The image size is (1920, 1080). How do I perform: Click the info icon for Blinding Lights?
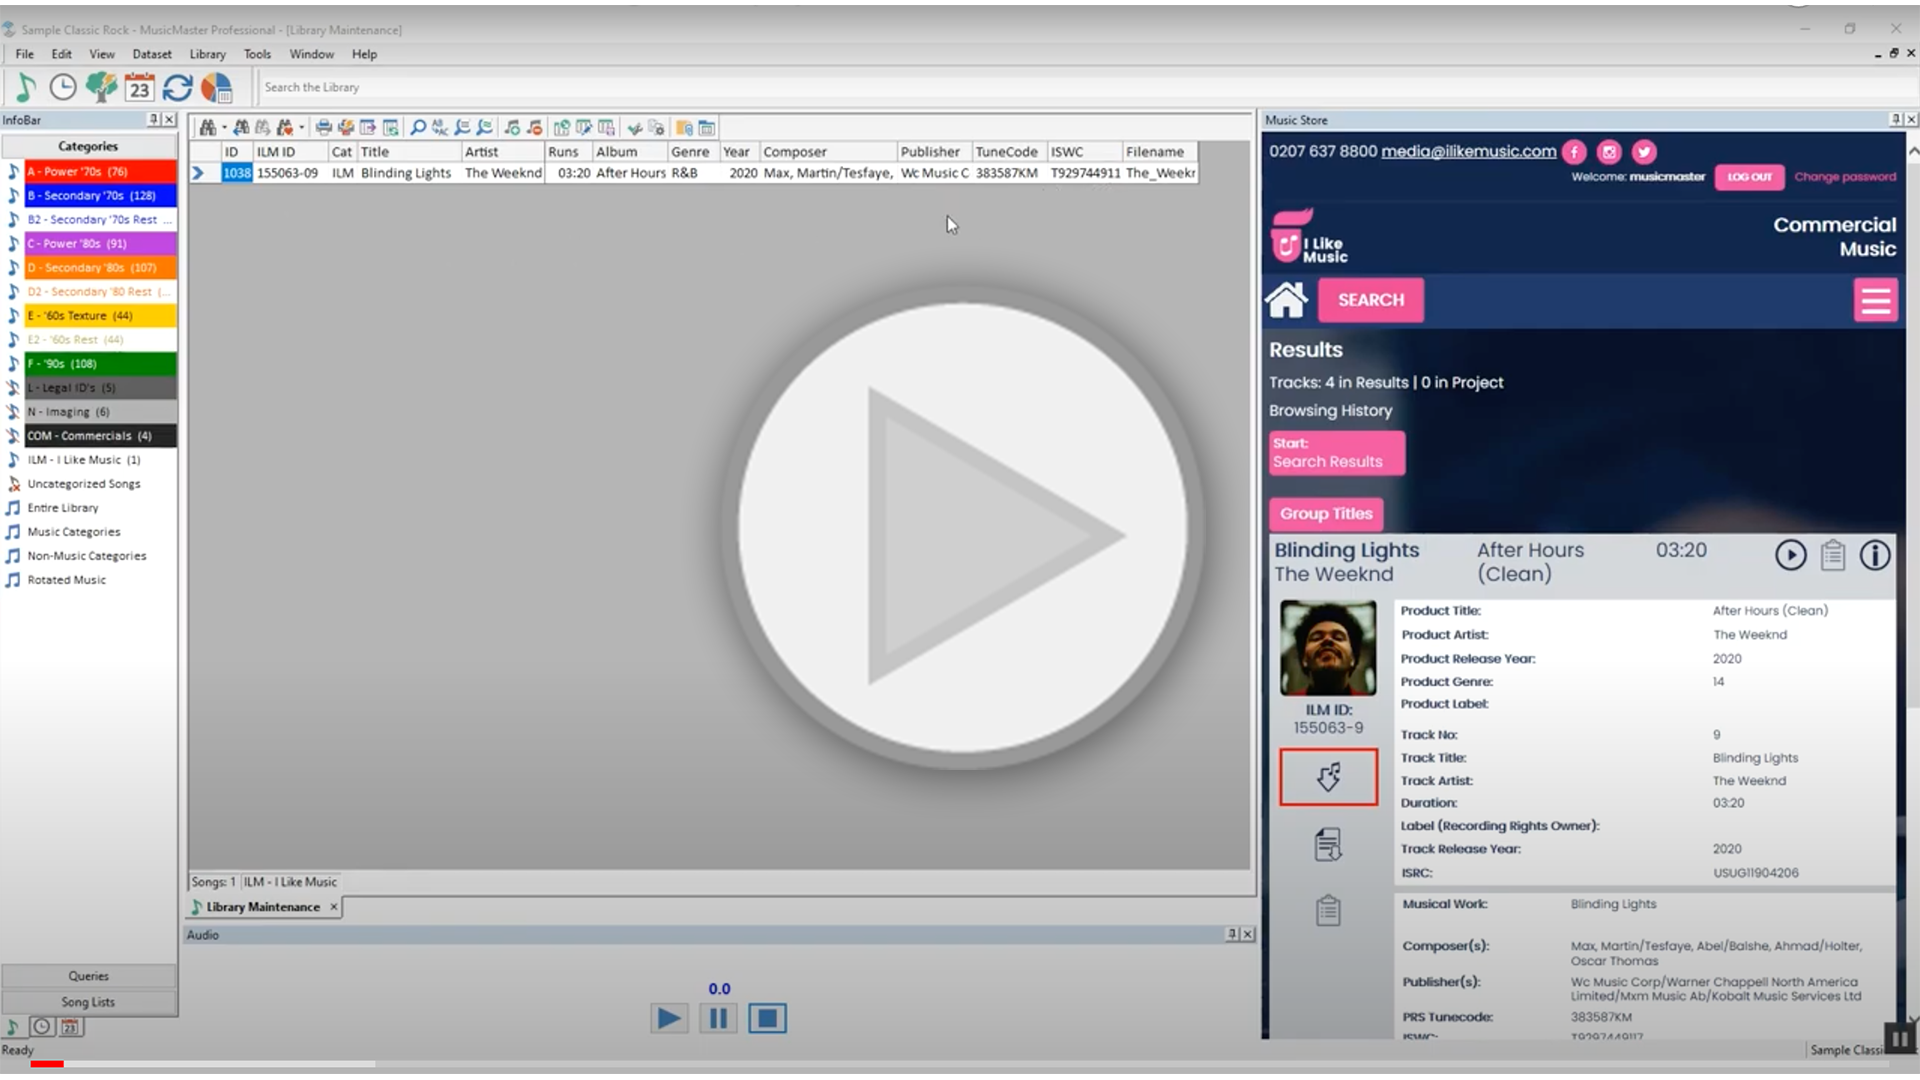tap(1874, 555)
